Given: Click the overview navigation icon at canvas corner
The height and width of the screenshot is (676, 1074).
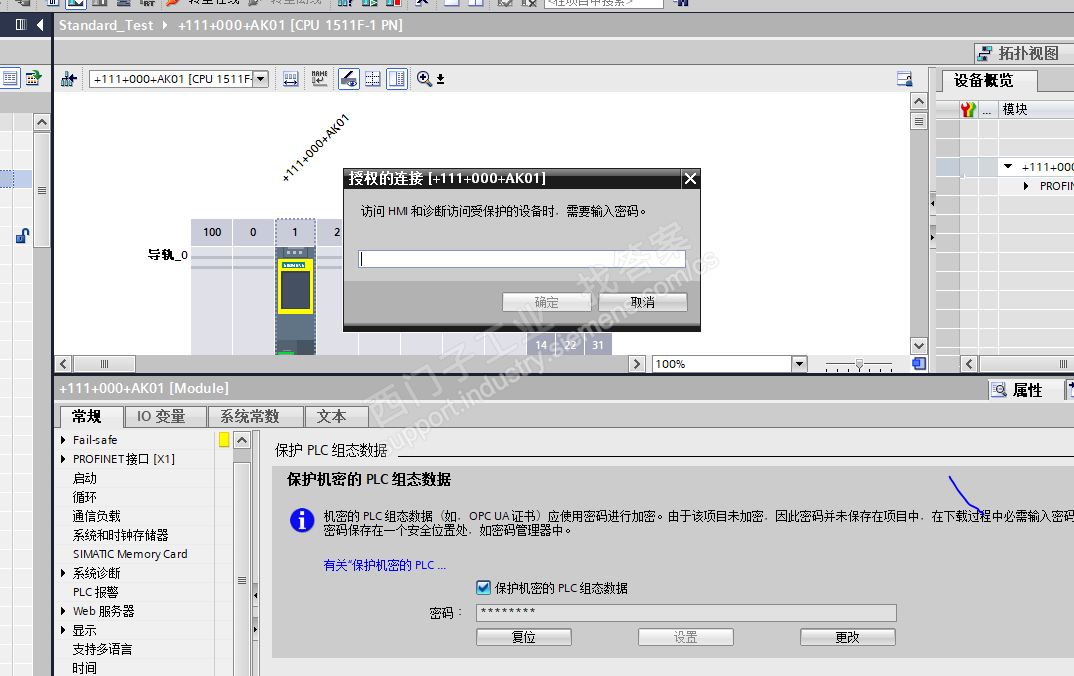Looking at the screenshot, I should pyautogui.click(x=919, y=364).
